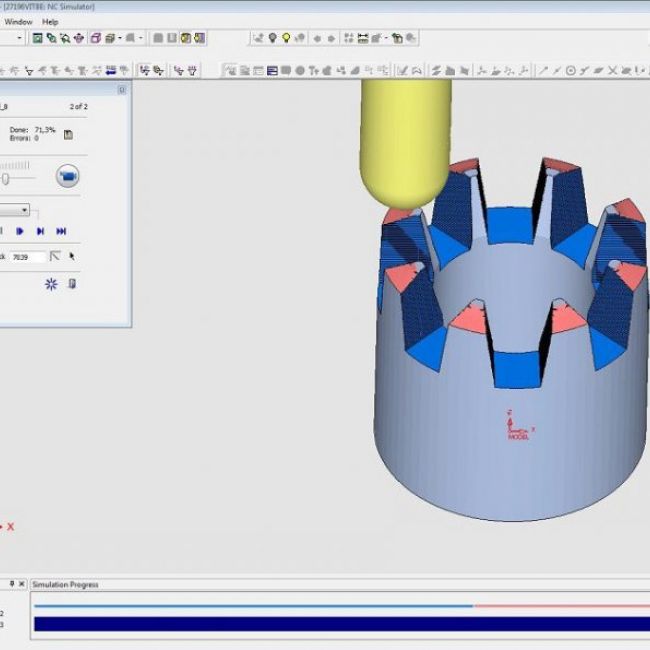Click the dark blue simulation progress bar

342,624
